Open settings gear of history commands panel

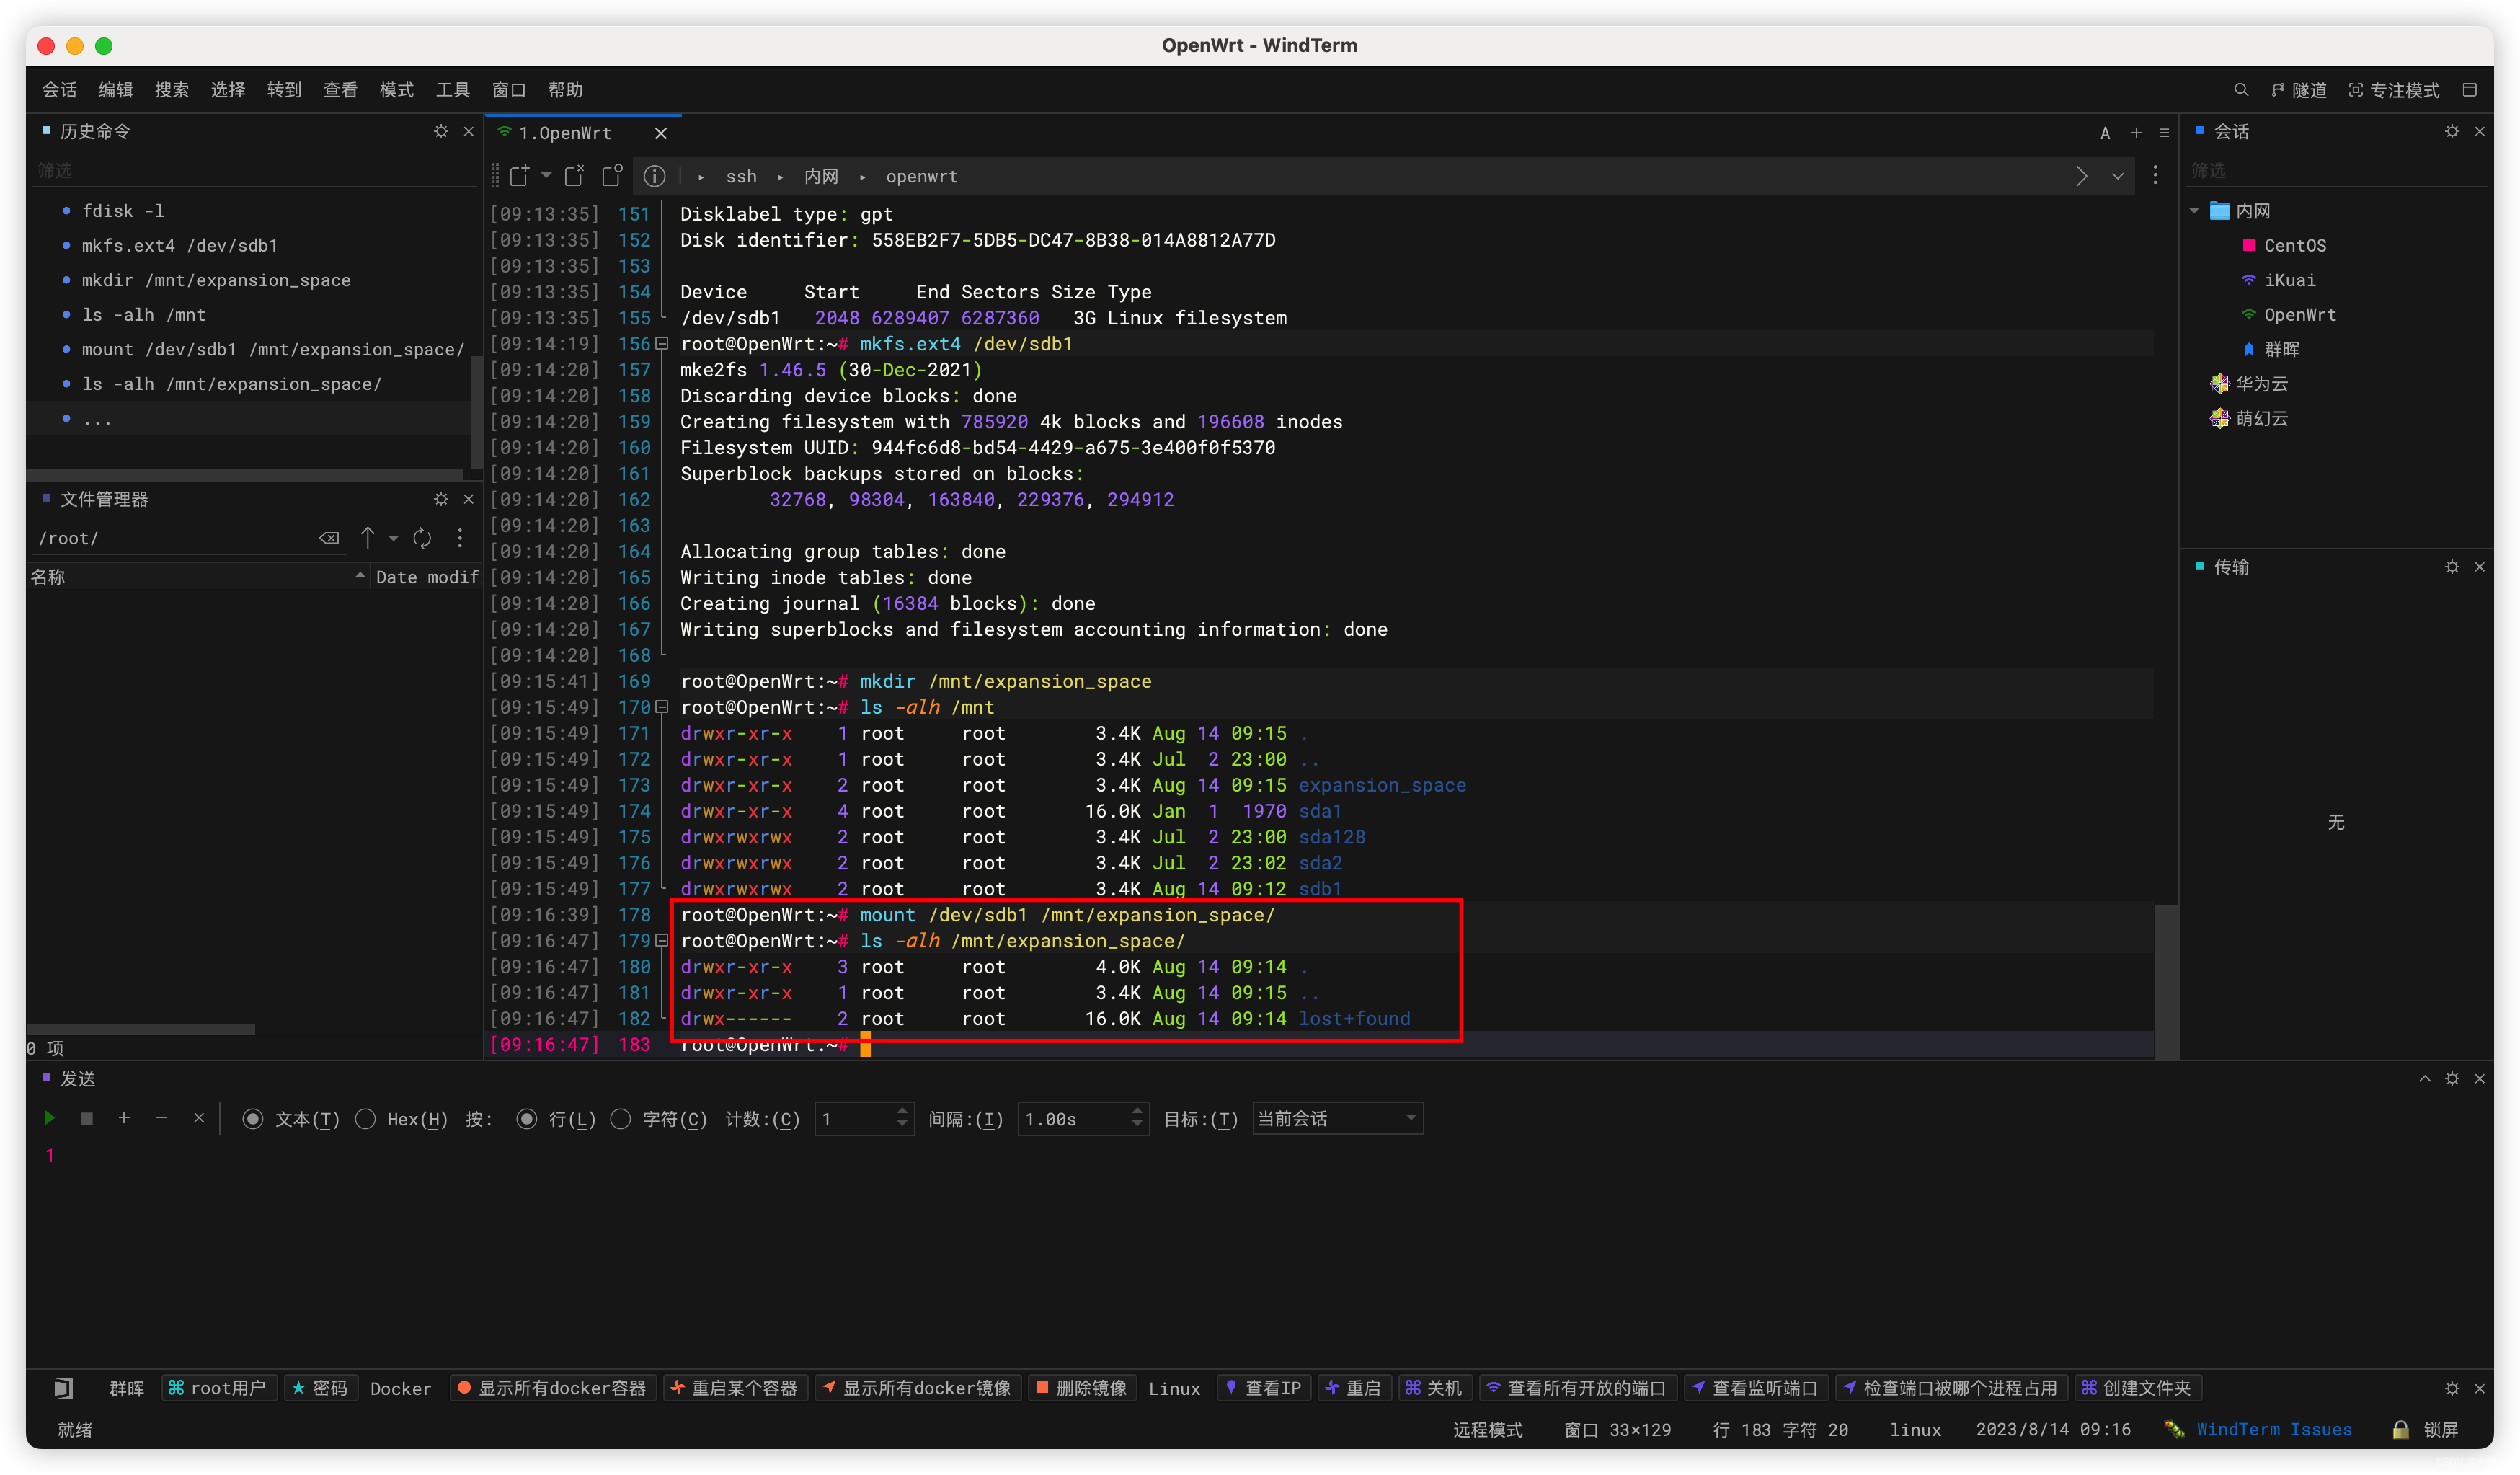point(441,131)
